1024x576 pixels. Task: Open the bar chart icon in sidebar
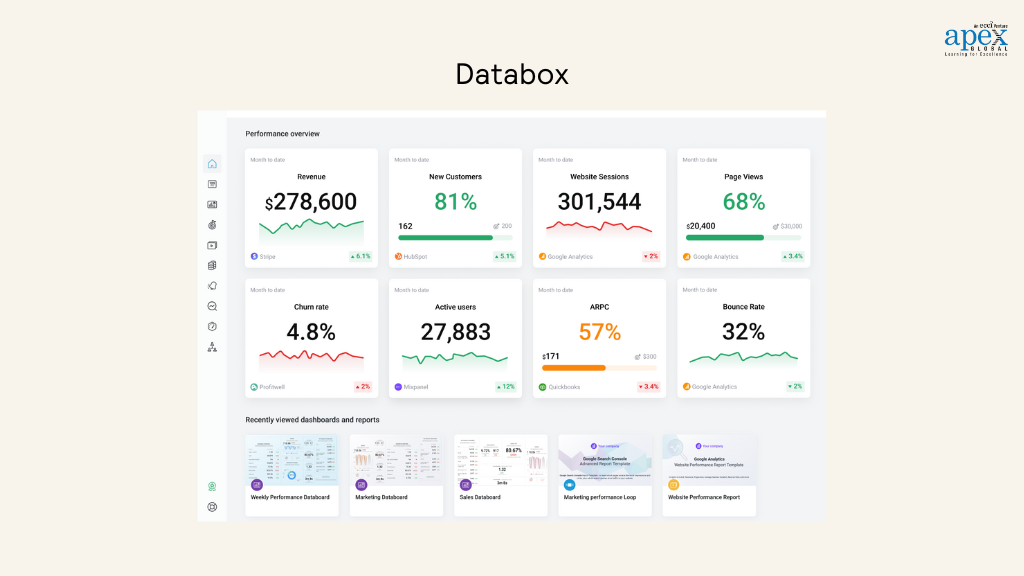(x=212, y=204)
